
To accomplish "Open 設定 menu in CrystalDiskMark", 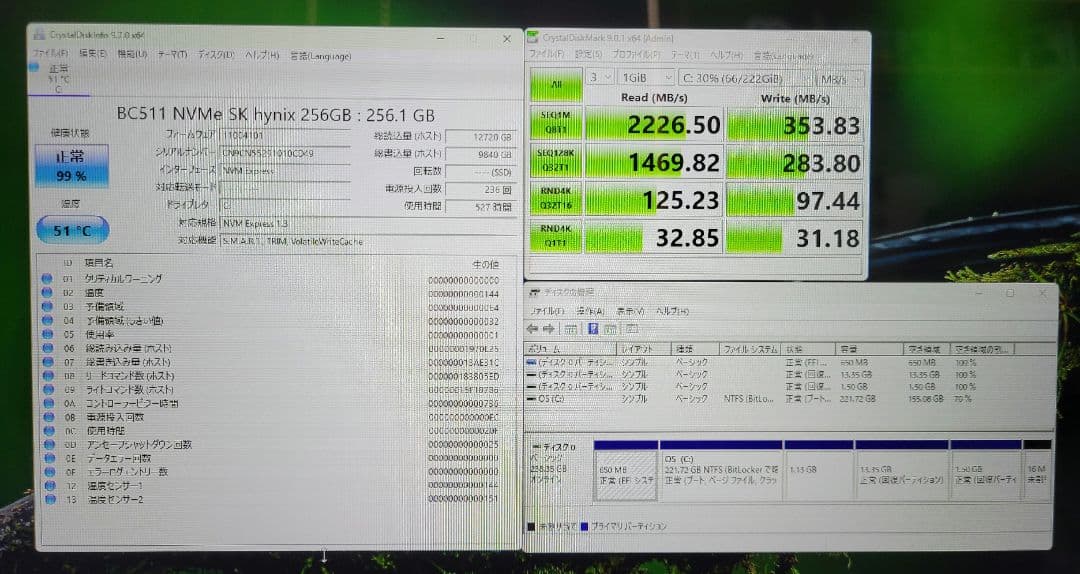I will point(589,54).
